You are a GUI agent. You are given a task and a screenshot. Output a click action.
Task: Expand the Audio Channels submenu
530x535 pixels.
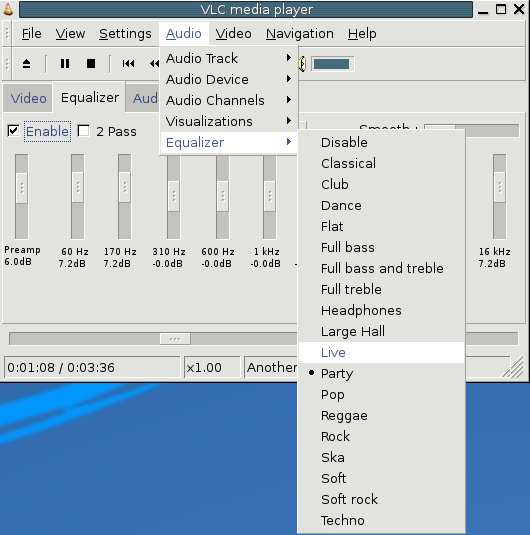pyautogui.click(x=229, y=100)
